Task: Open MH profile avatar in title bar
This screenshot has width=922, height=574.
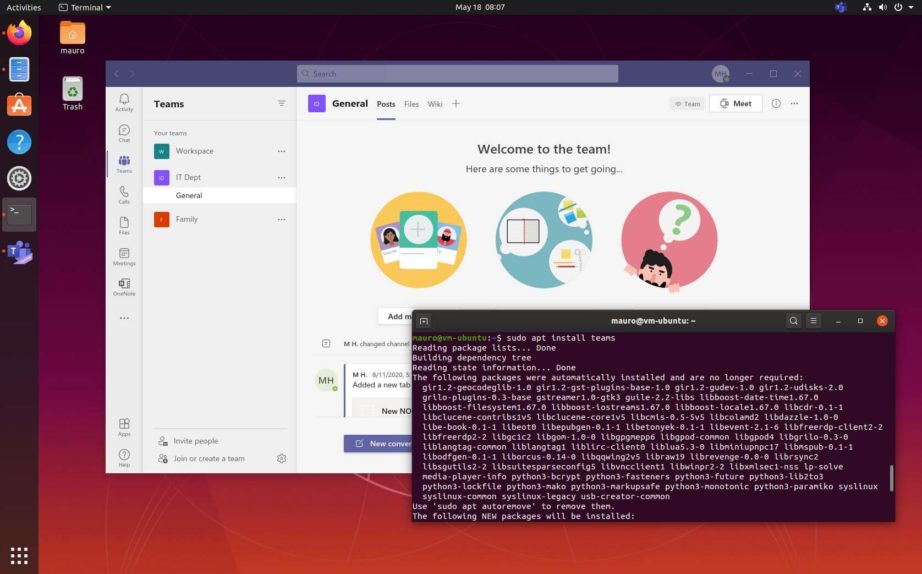Action: [x=720, y=74]
